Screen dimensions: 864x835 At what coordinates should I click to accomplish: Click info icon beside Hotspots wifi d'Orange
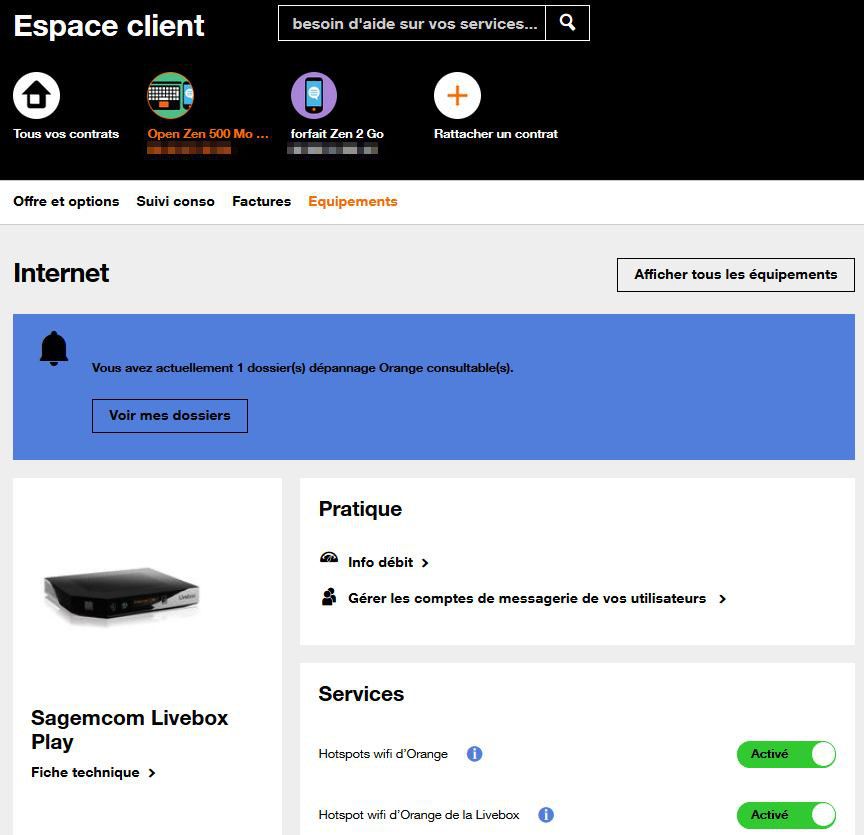point(475,754)
